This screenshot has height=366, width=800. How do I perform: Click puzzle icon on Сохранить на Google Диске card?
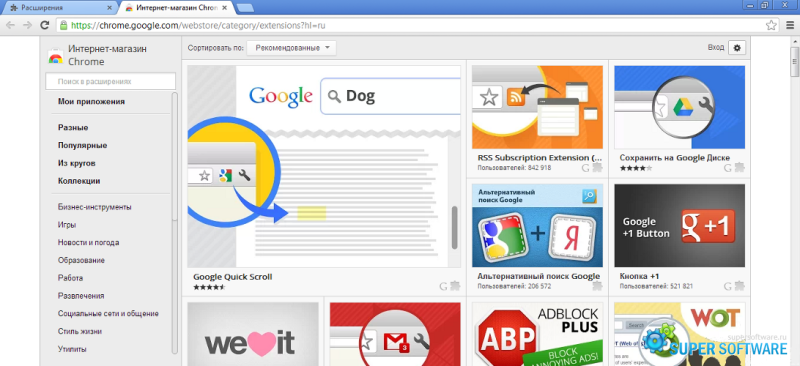[739, 167]
